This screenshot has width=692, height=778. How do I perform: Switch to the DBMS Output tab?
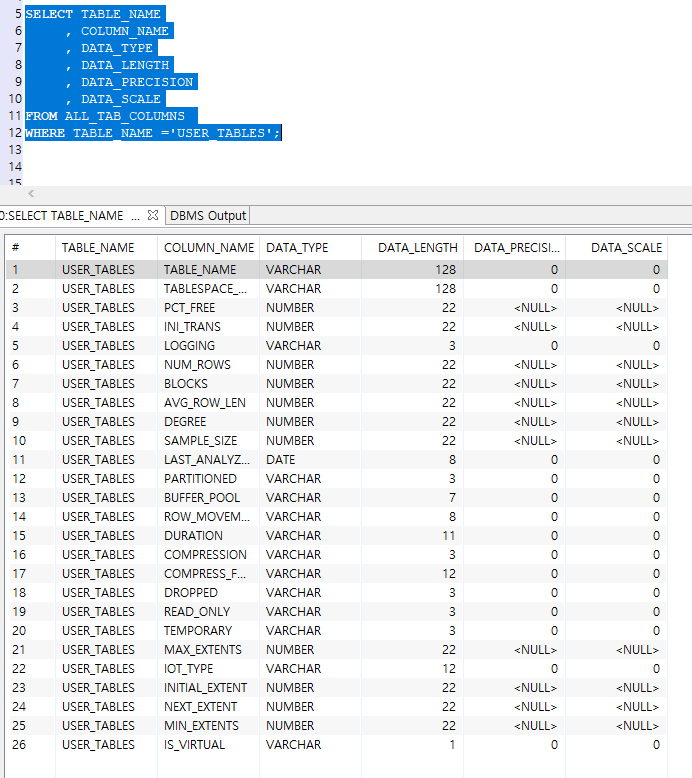[208, 216]
